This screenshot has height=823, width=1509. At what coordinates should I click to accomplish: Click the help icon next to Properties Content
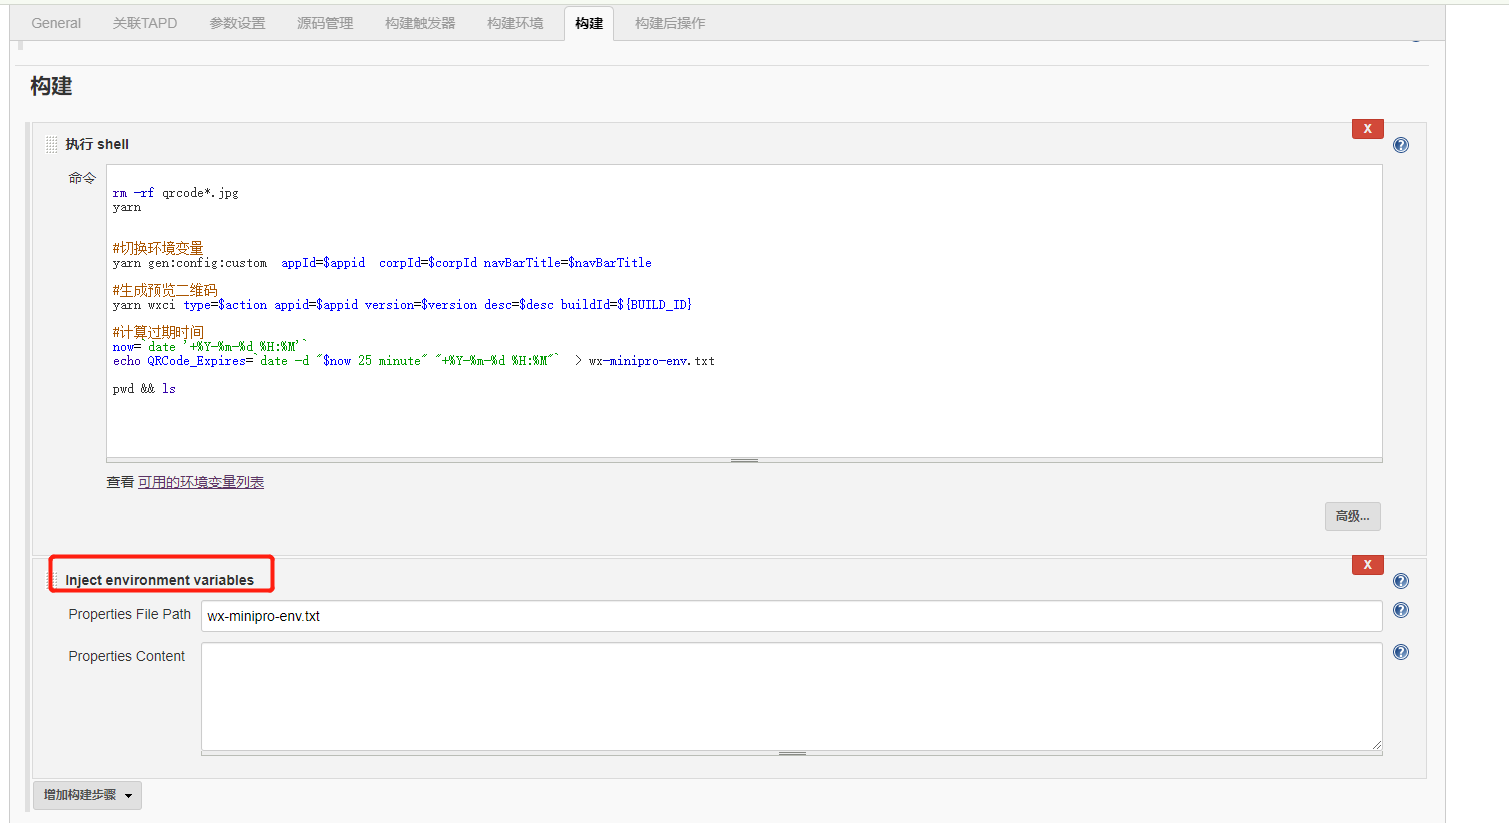[1400, 651]
